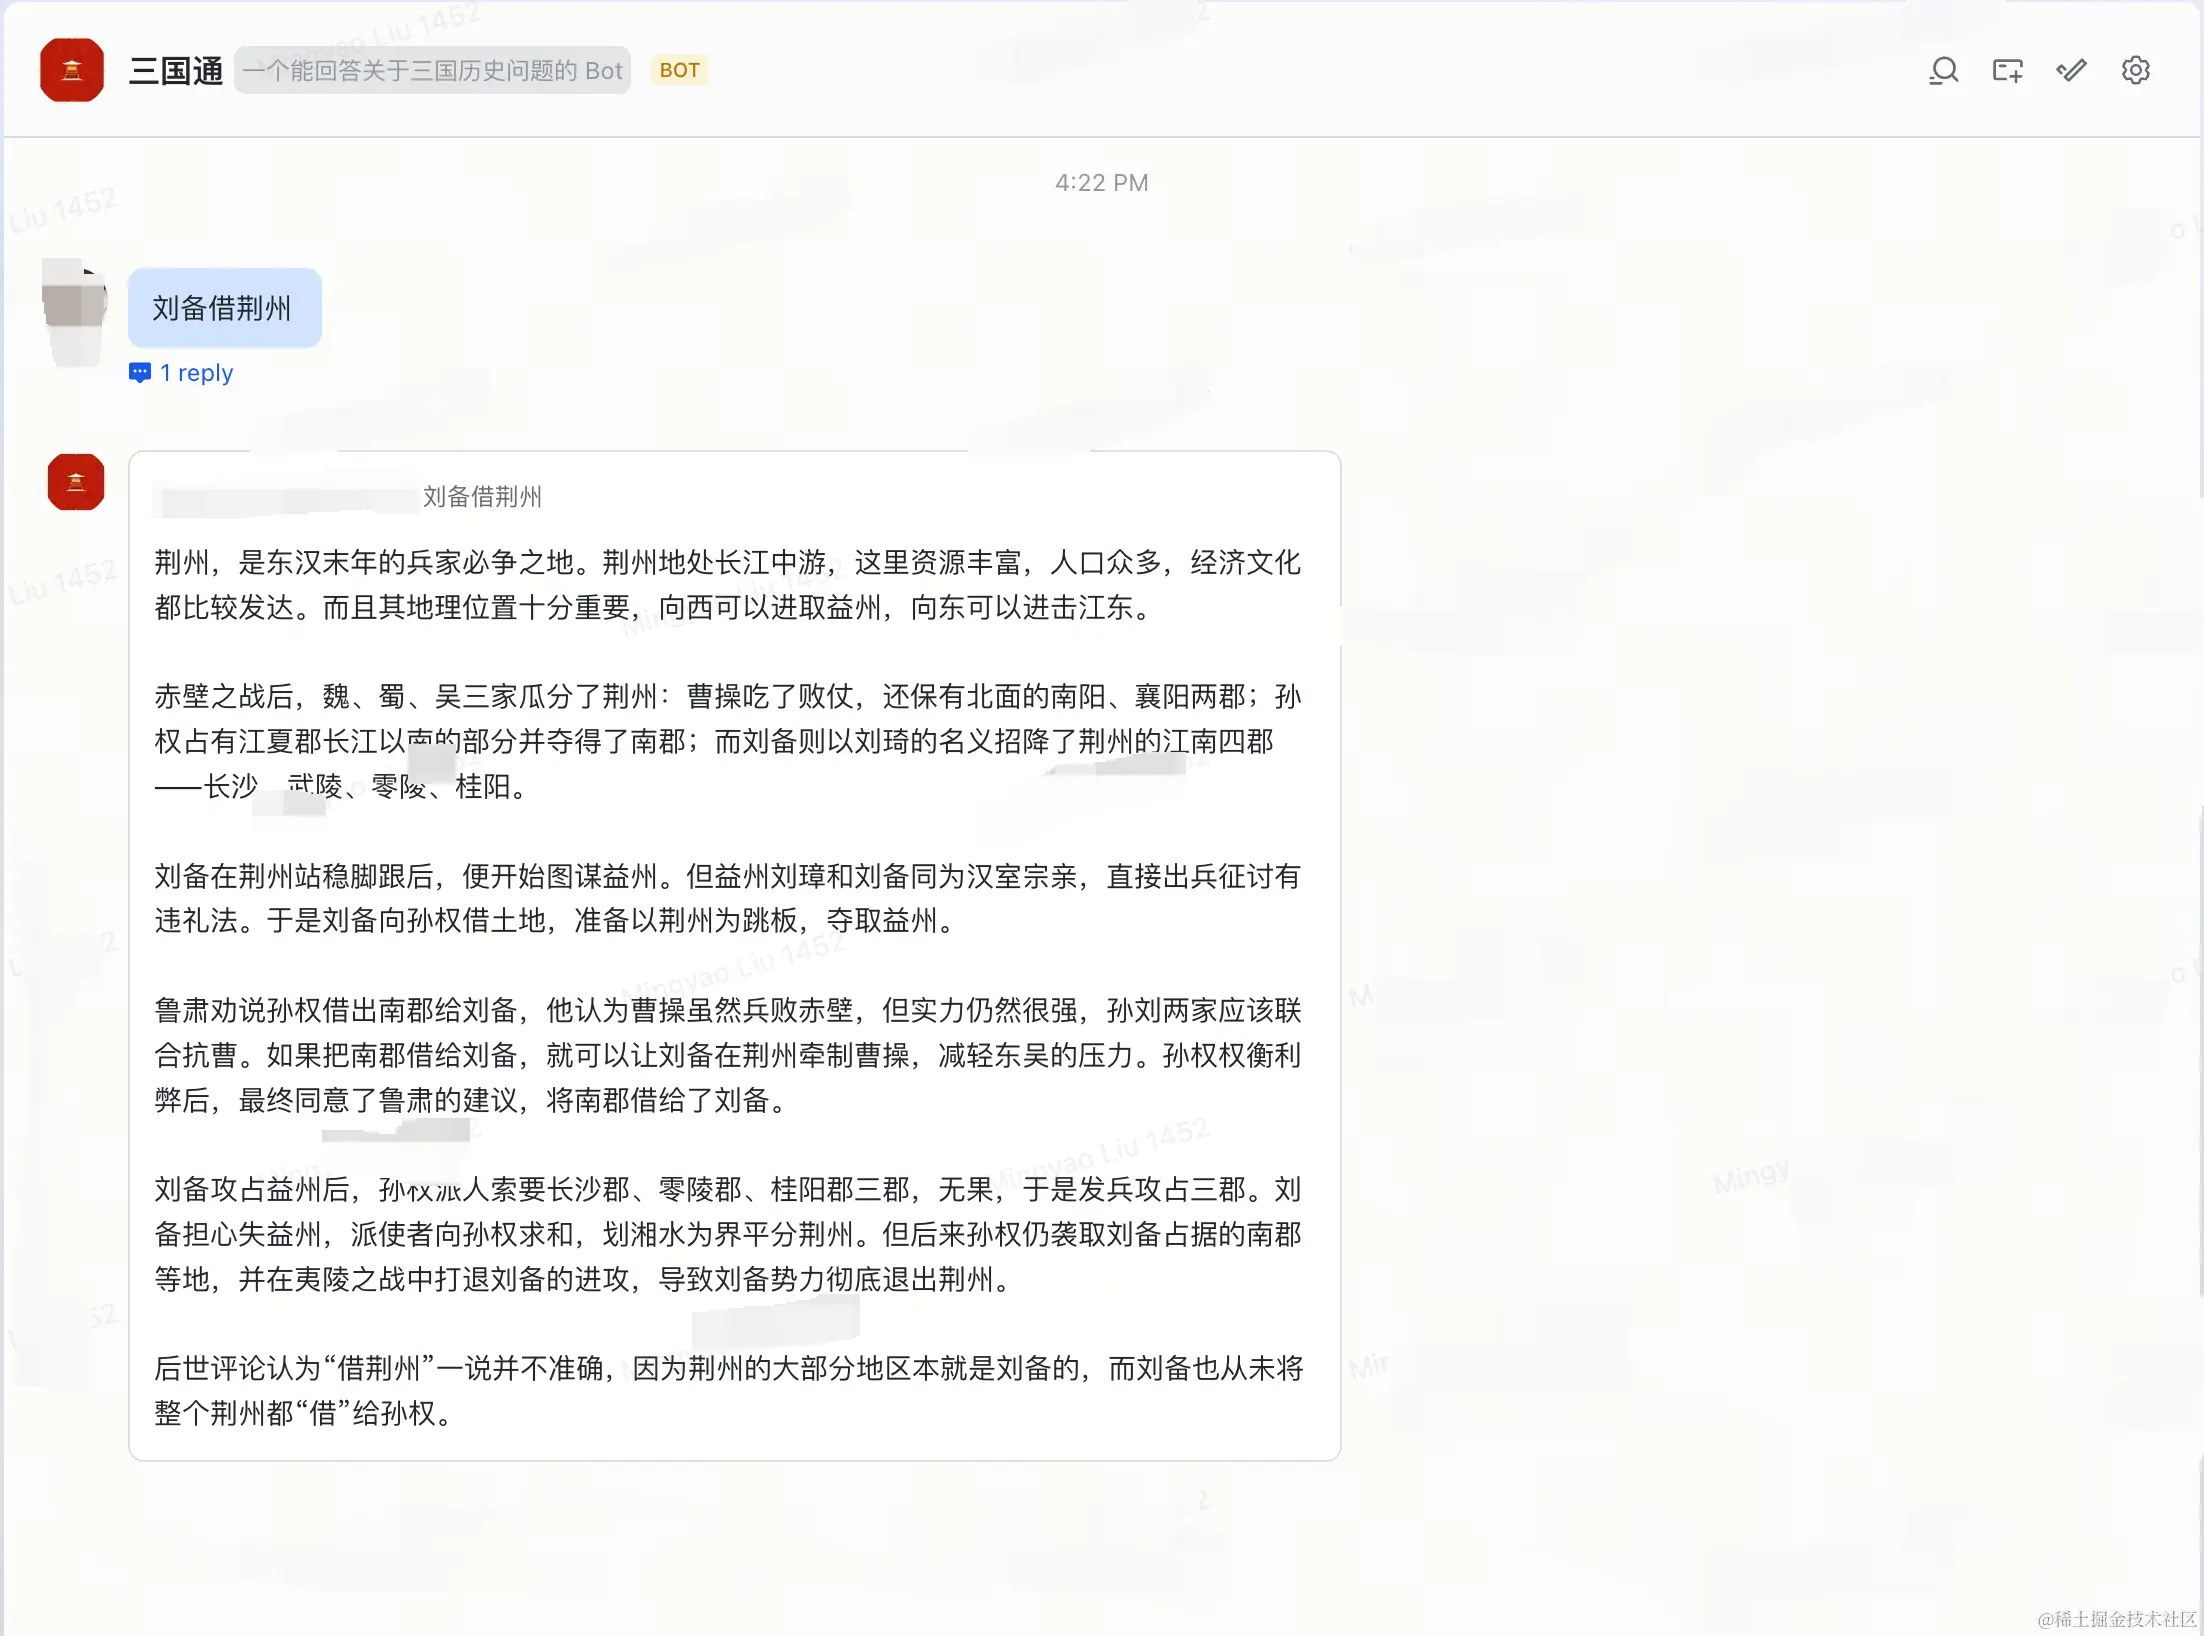
Task: Open the chat search icon
Action: pyautogui.click(x=1943, y=71)
